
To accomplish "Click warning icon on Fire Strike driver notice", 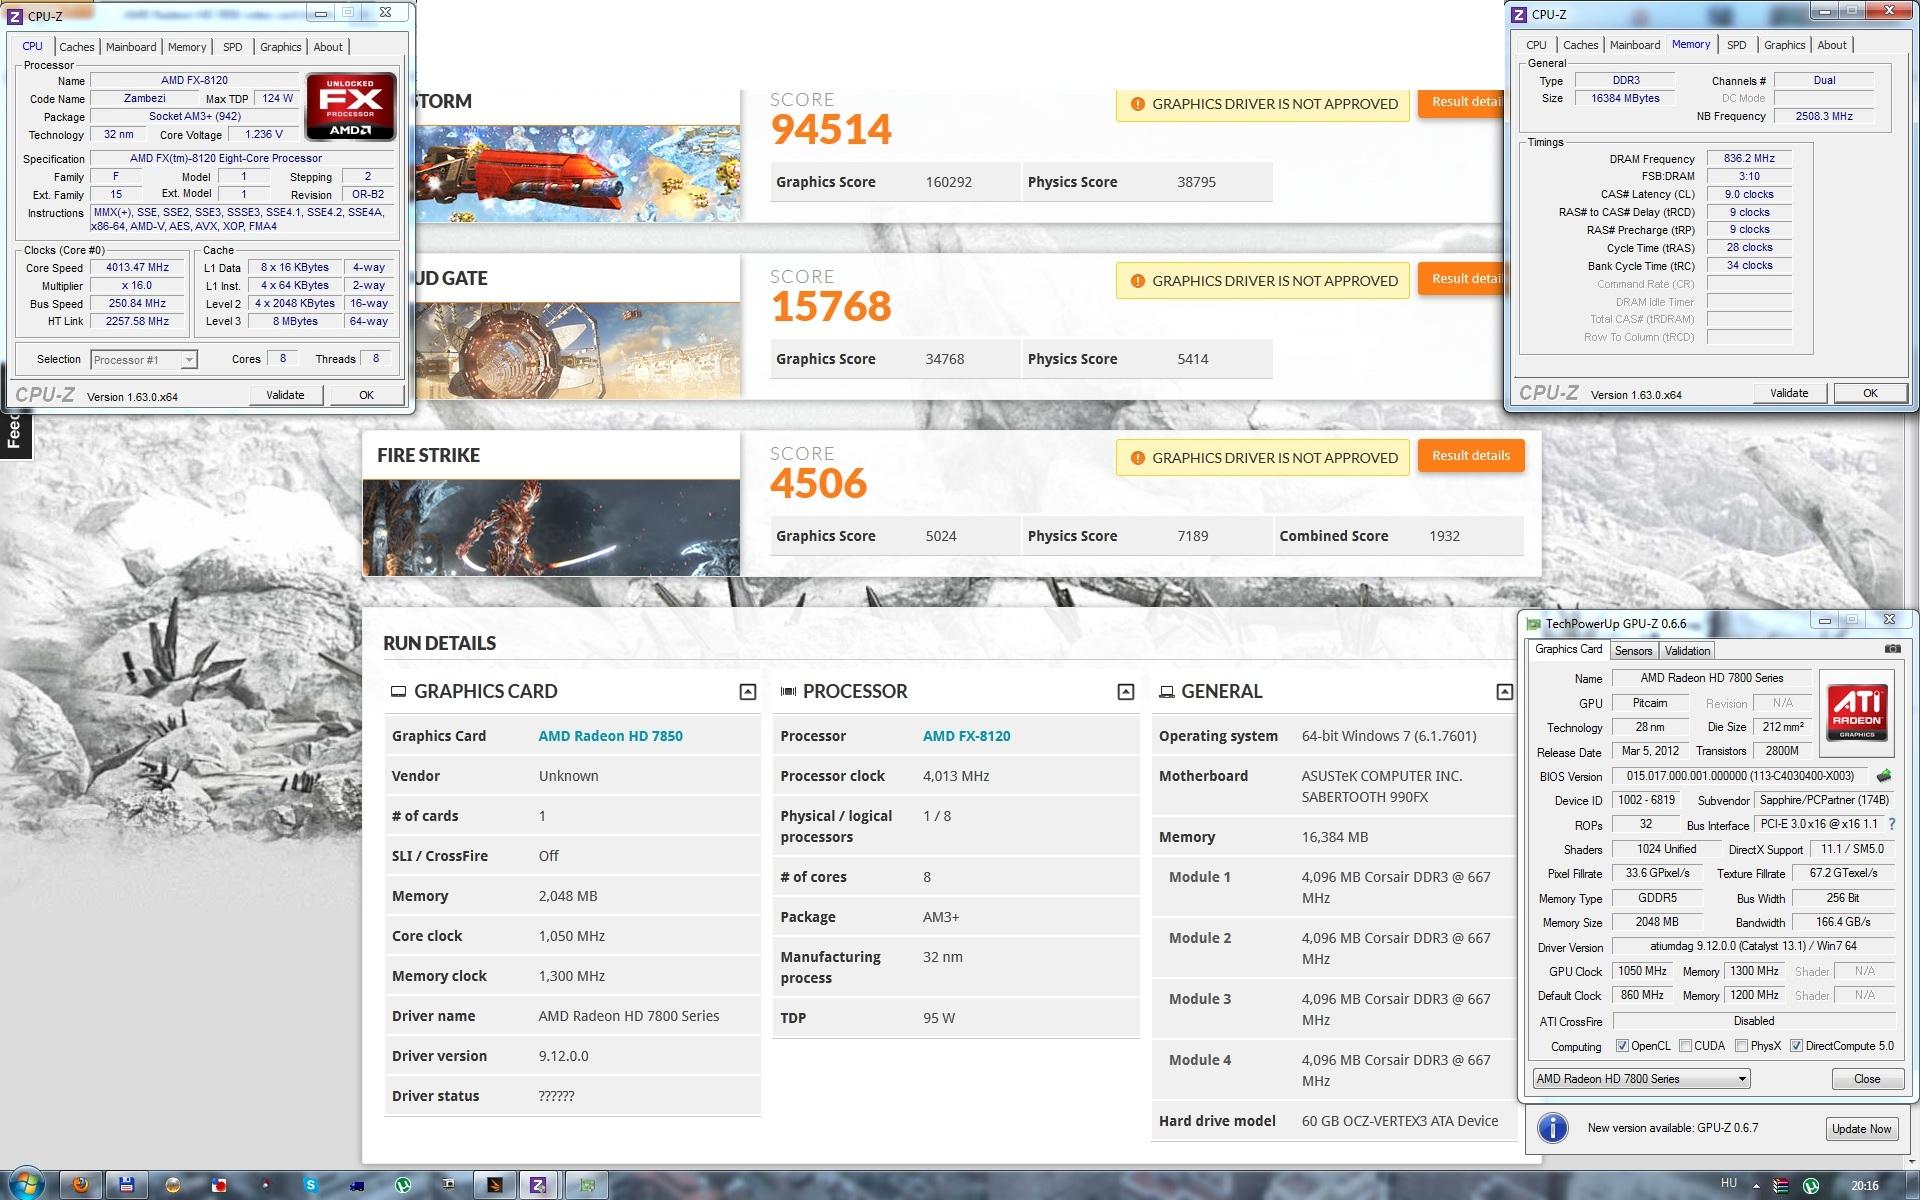I will pos(1137,458).
